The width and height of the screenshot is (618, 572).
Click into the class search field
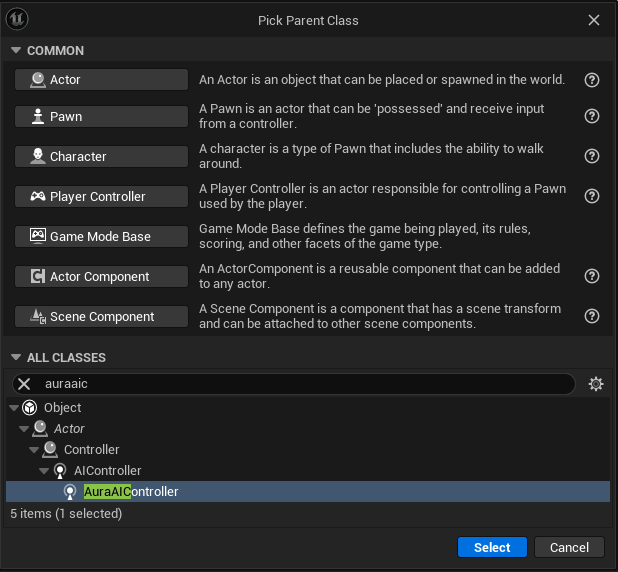coord(300,384)
